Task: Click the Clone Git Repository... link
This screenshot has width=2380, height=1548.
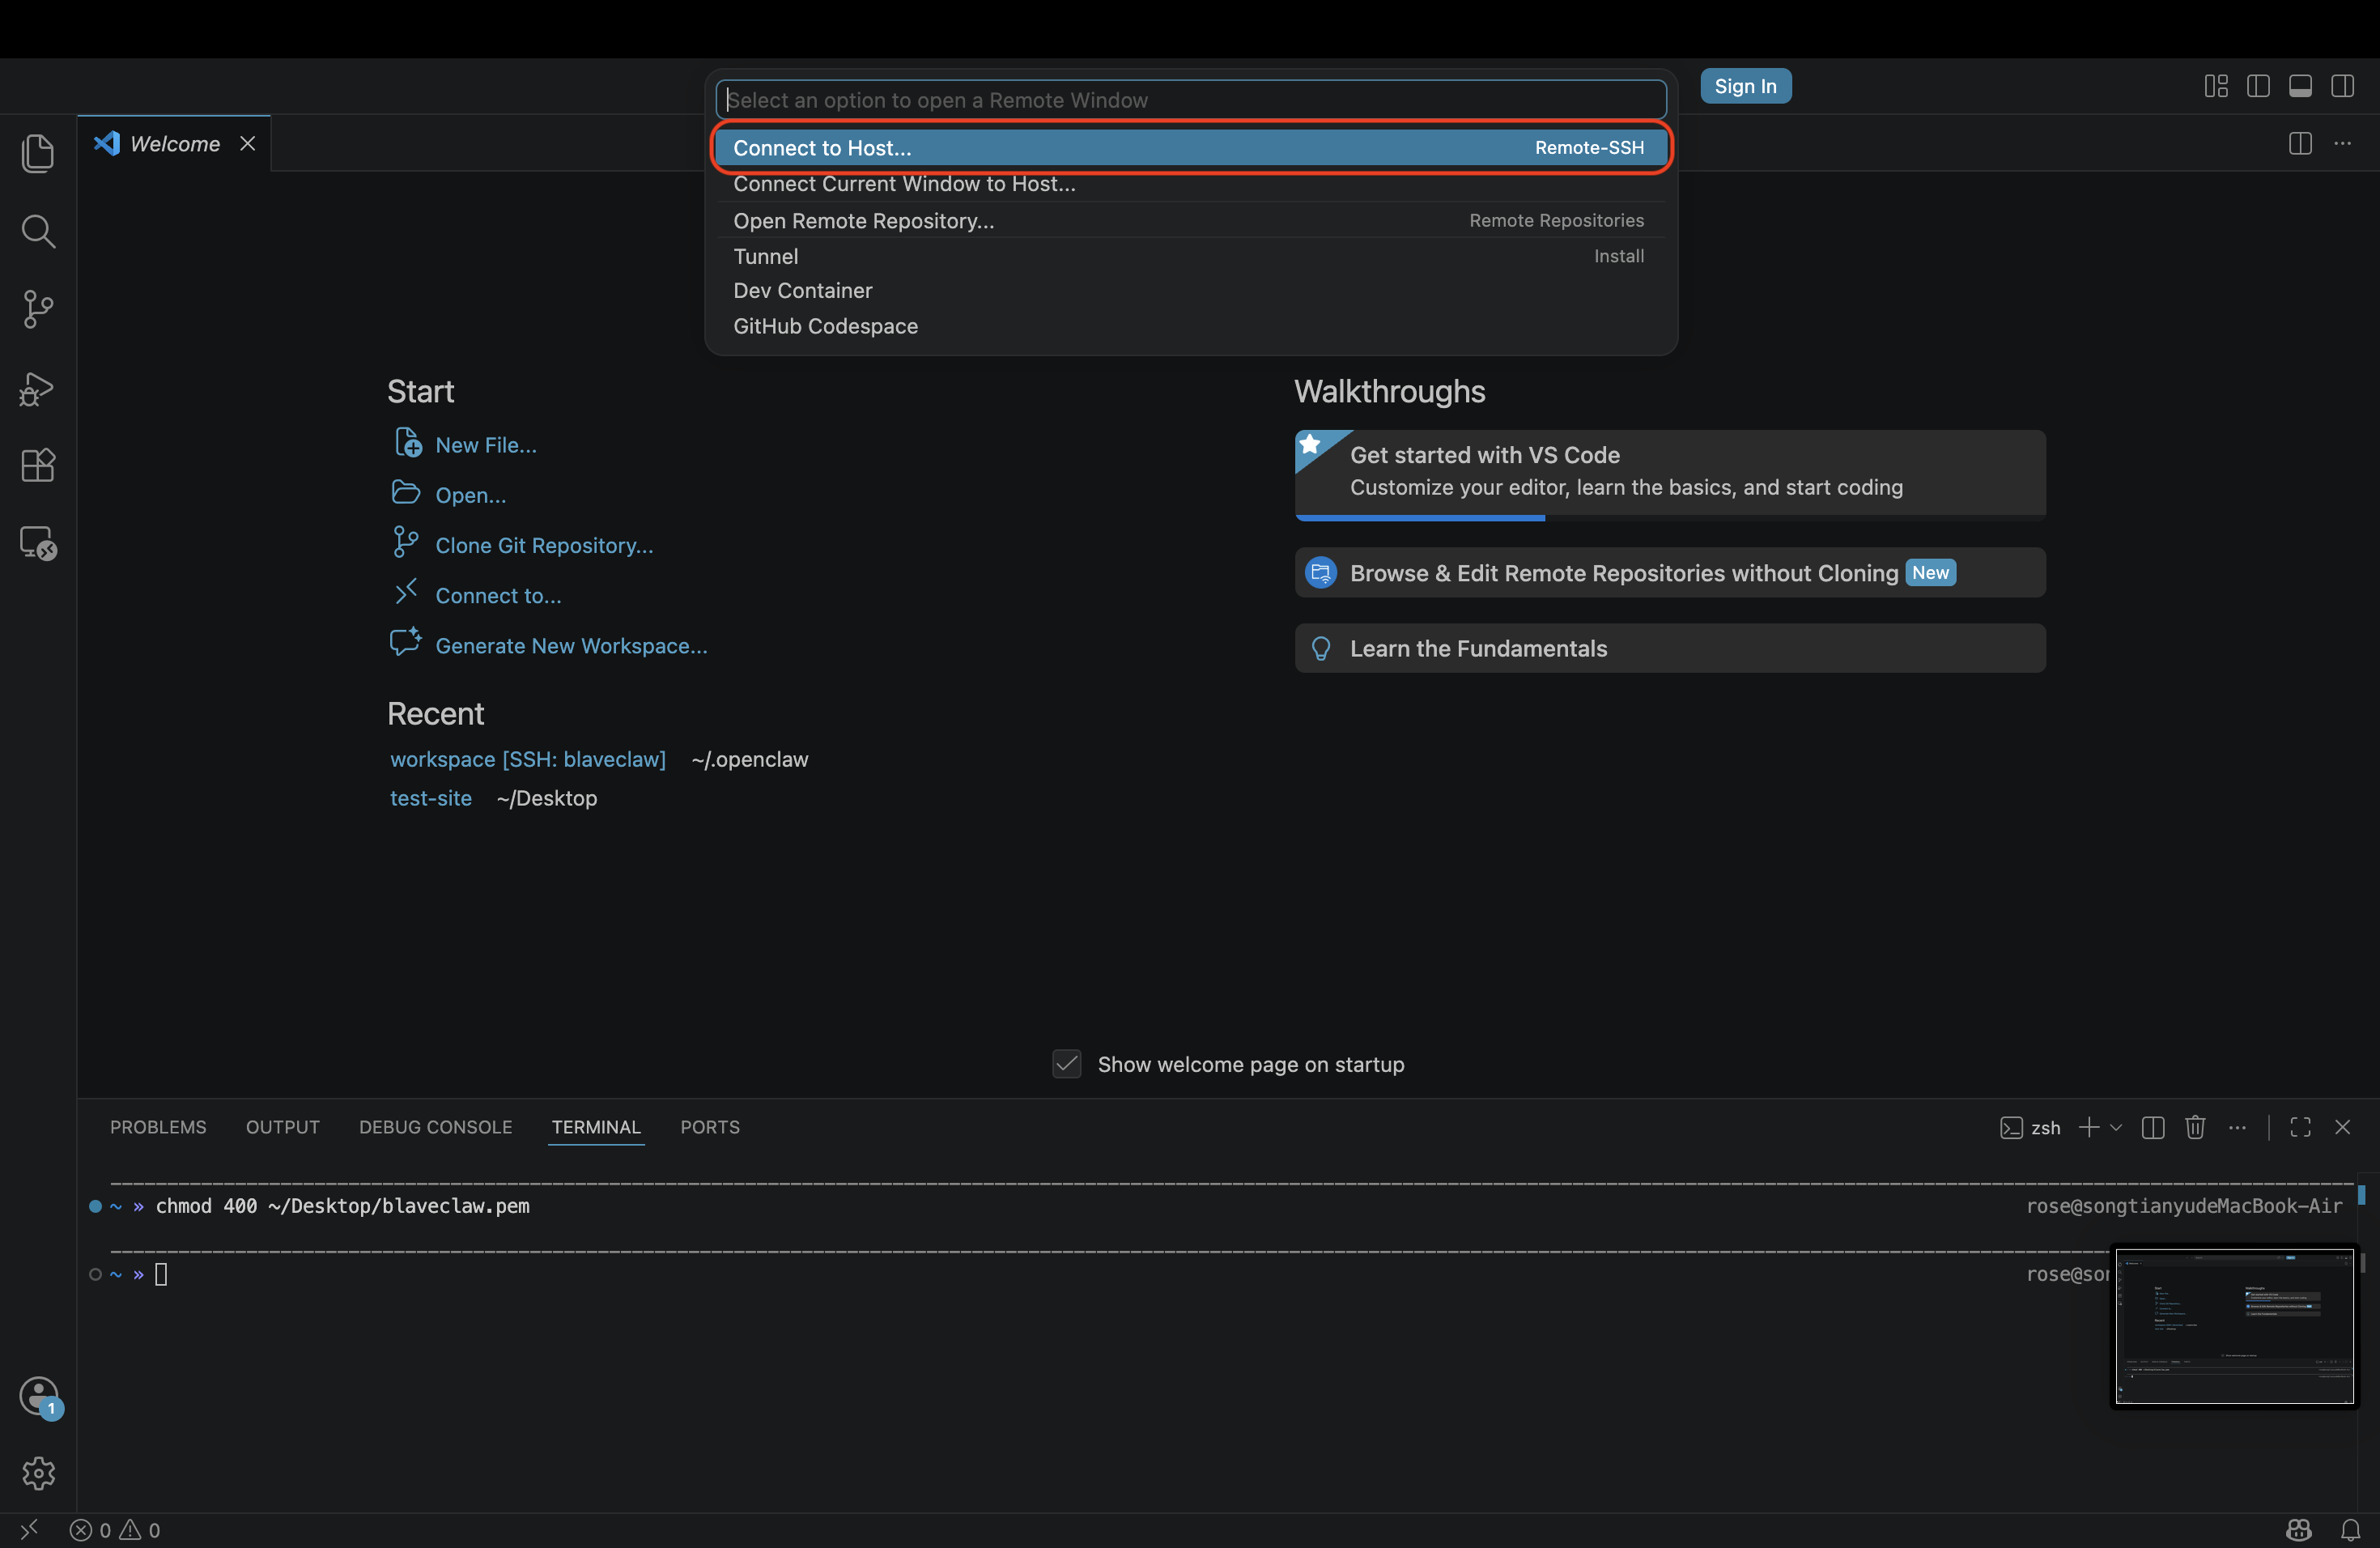Action: tap(544, 545)
